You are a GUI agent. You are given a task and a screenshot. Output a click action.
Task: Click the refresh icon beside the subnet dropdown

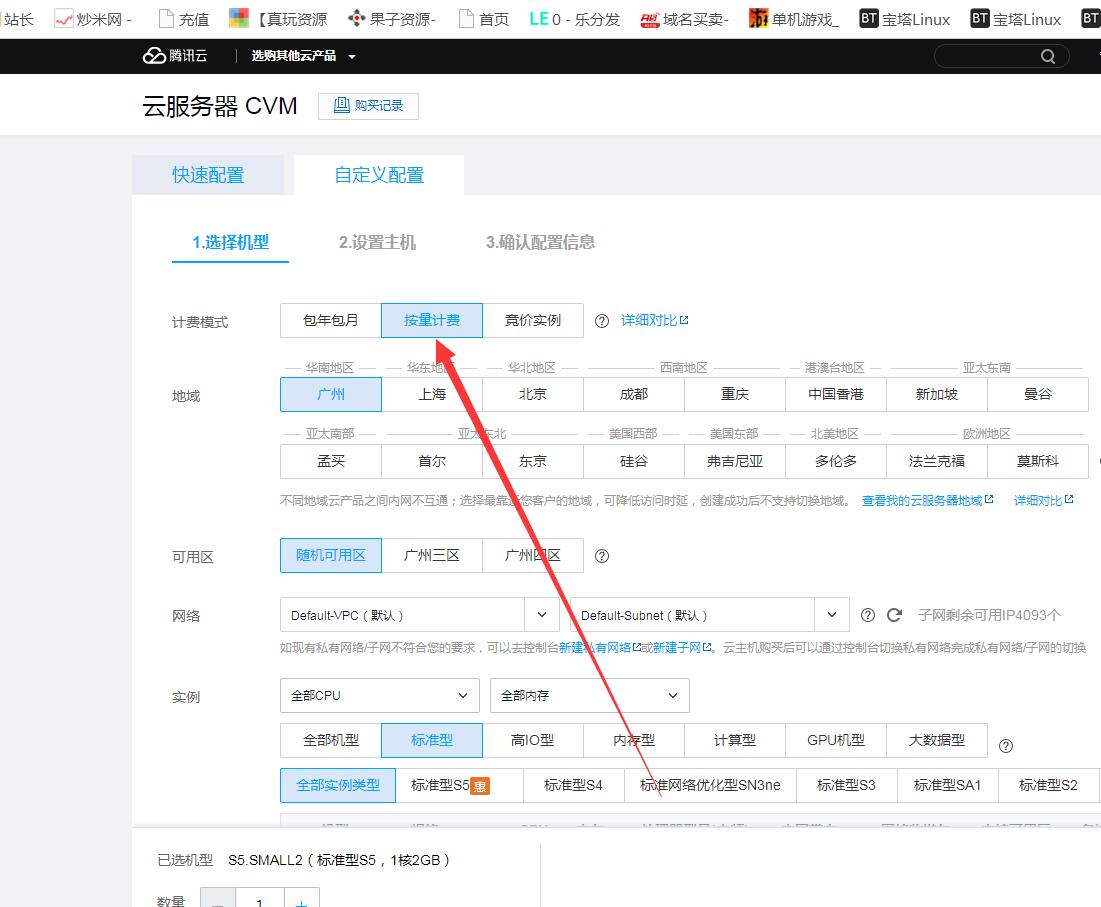(x=895, y=615)
